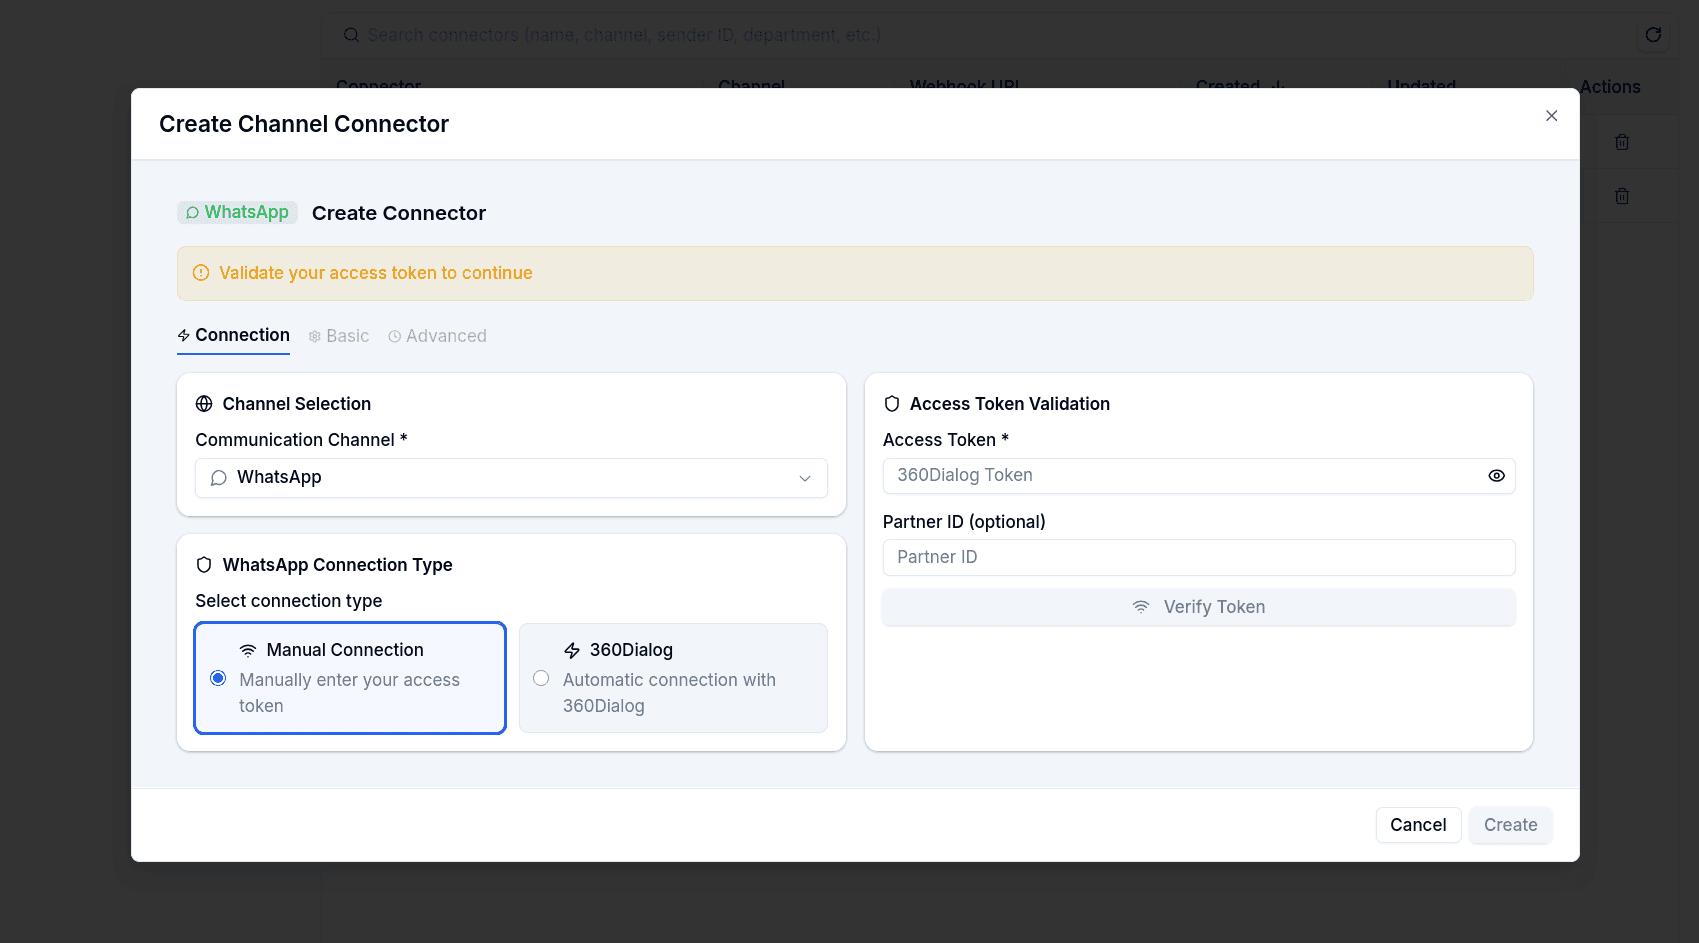
Task: Click the chat bubble icon in the channel dropdown
Action: (x=219, y=478)
